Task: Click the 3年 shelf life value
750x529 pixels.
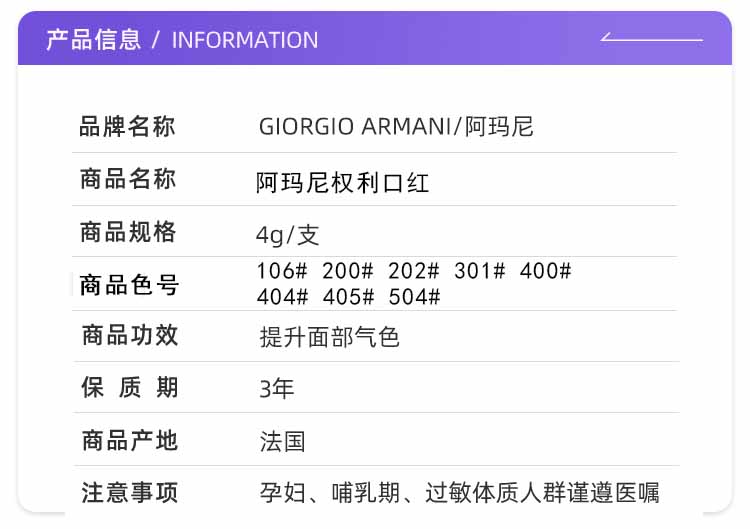Action: [x=277, y=389]
